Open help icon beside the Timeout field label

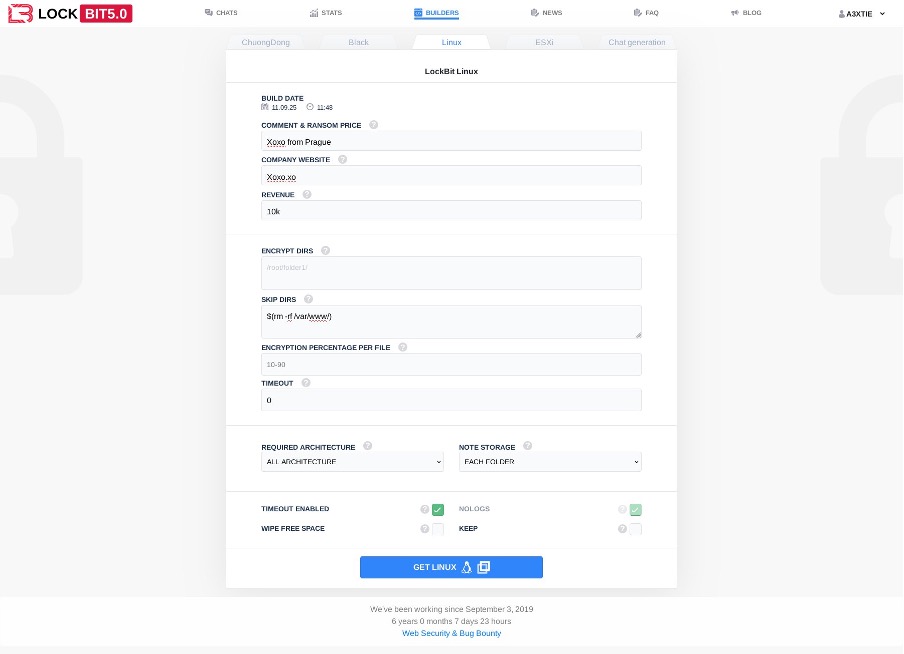click(306, 383)
